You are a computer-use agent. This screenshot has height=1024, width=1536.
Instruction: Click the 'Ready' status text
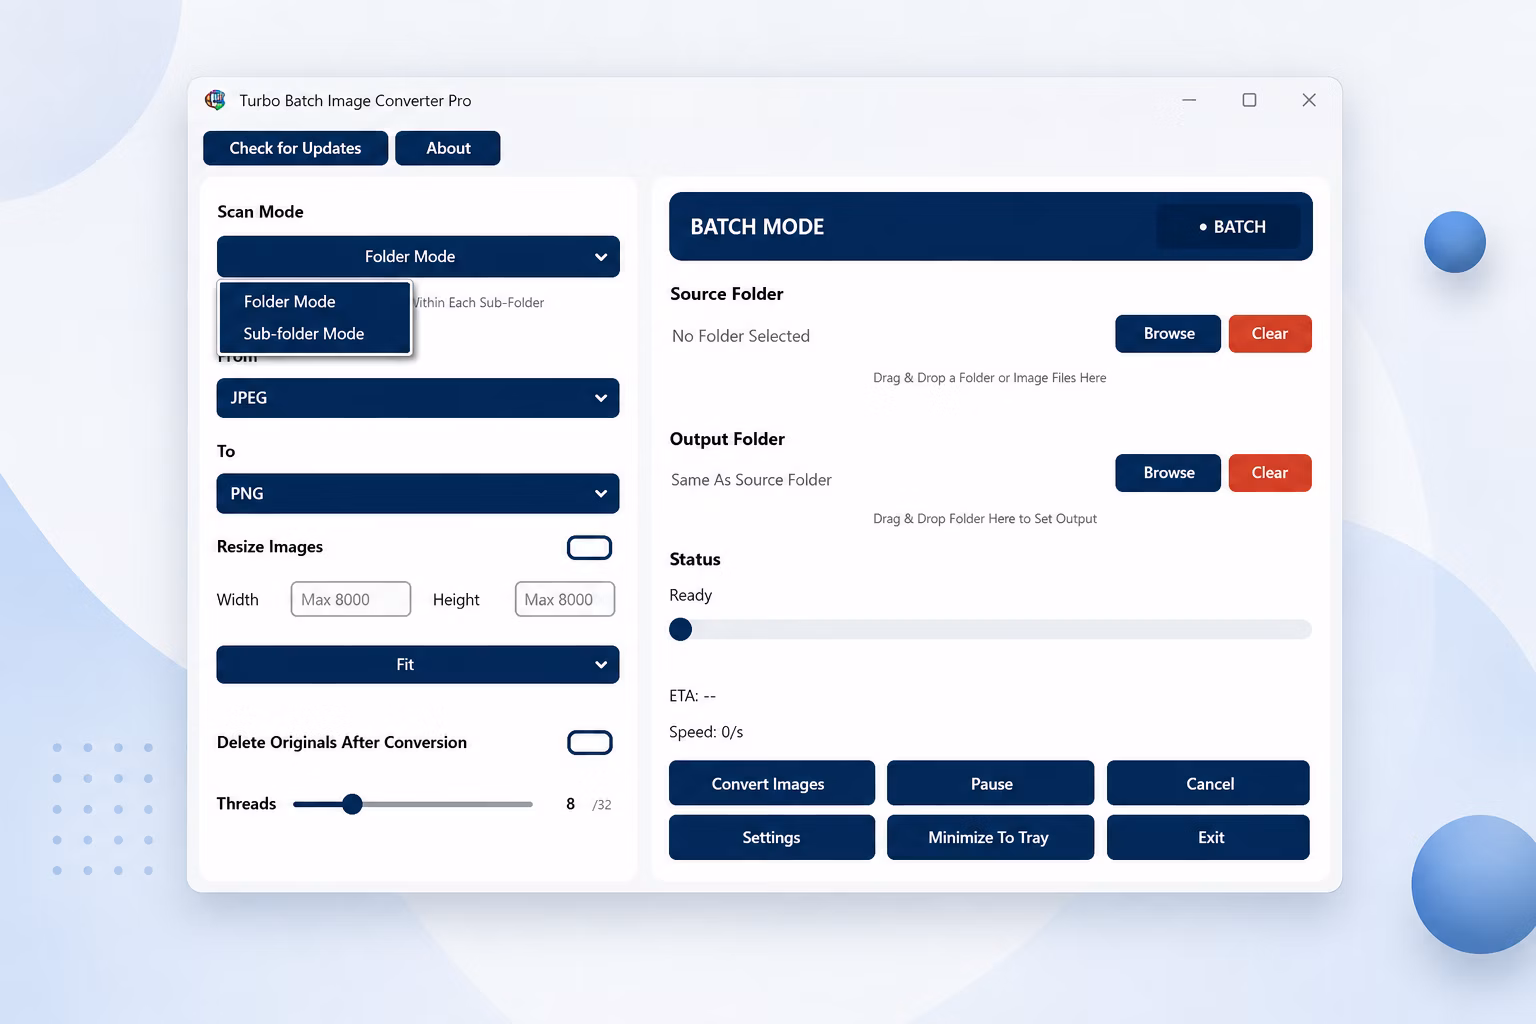tap(691, 595)
